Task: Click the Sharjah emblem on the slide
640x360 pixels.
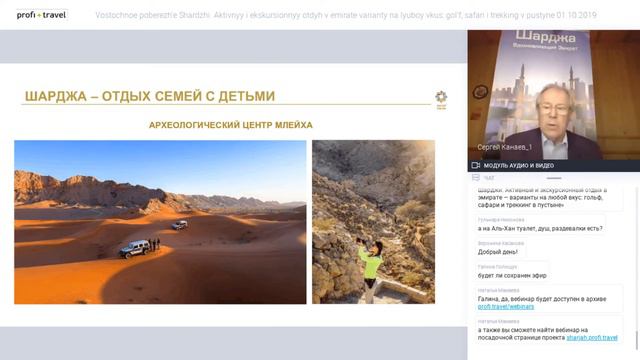Action: click(441, 99)
